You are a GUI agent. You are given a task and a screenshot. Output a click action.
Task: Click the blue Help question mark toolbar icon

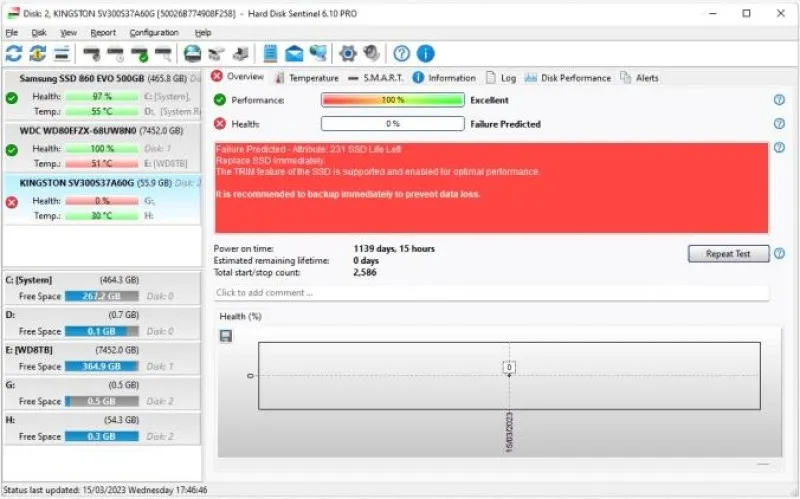402,54
